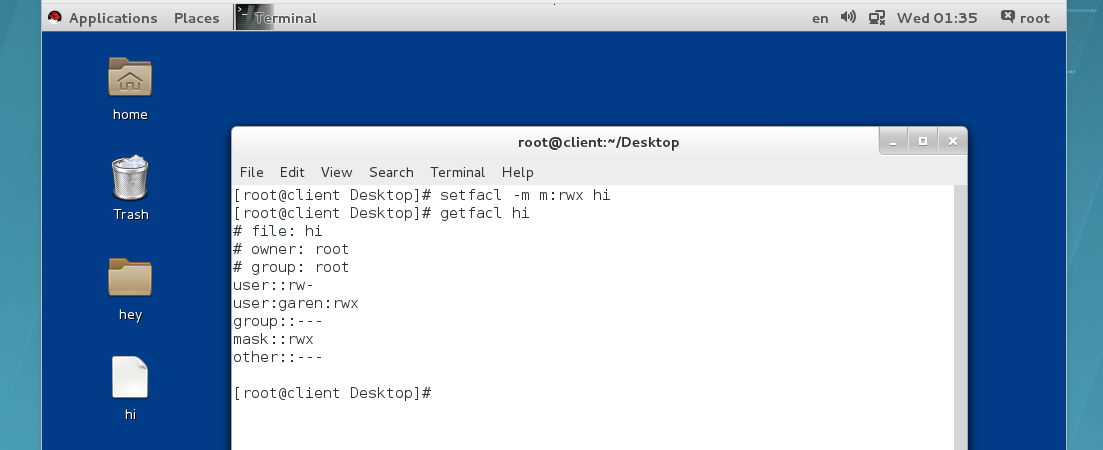
Task: Click the '# group: root' output line
Action: (291, 267)
